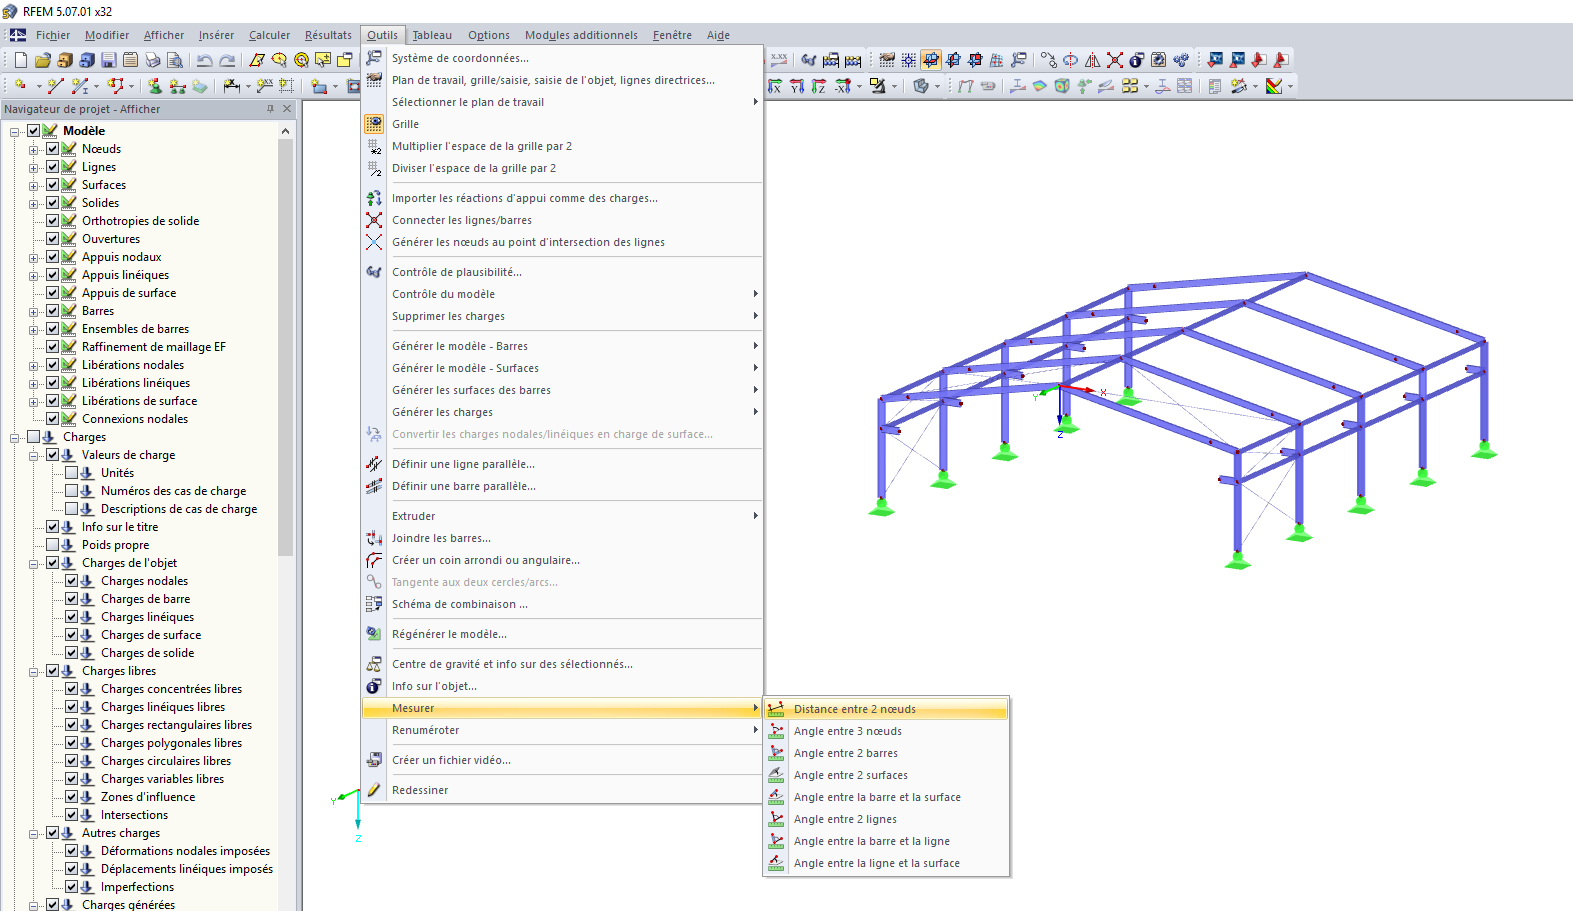The image size is (1573, 911).
Task: Click the color scale rainbow icon
Action: click(x=1273, y=86)
